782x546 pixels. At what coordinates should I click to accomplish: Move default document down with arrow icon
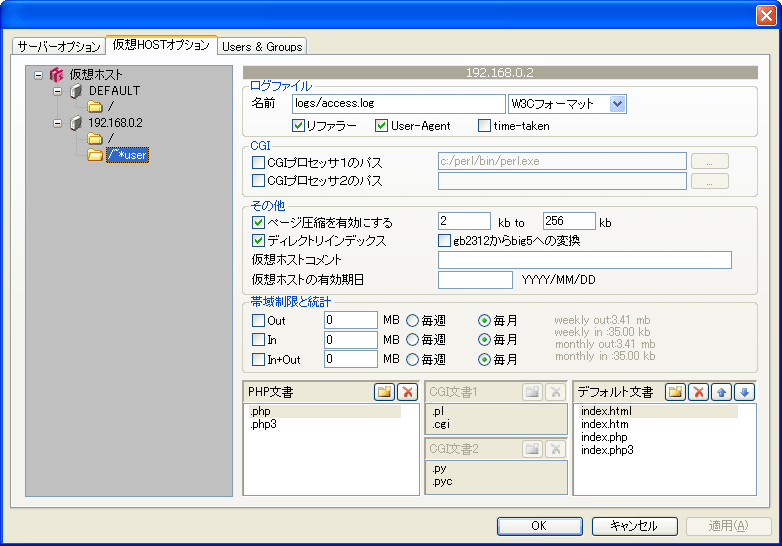(744, 392)
